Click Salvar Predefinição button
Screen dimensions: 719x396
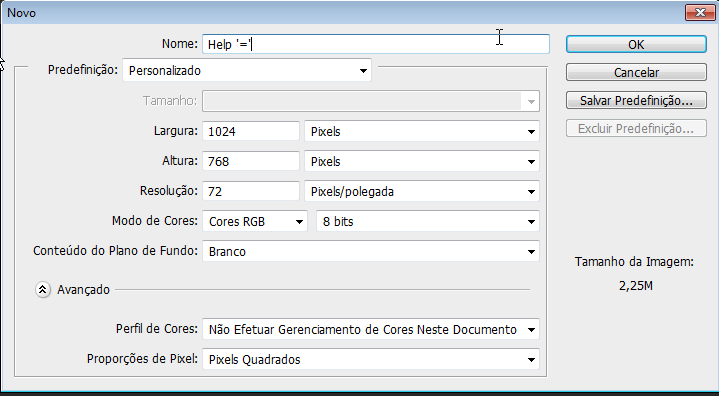click(x=636, y=100)
